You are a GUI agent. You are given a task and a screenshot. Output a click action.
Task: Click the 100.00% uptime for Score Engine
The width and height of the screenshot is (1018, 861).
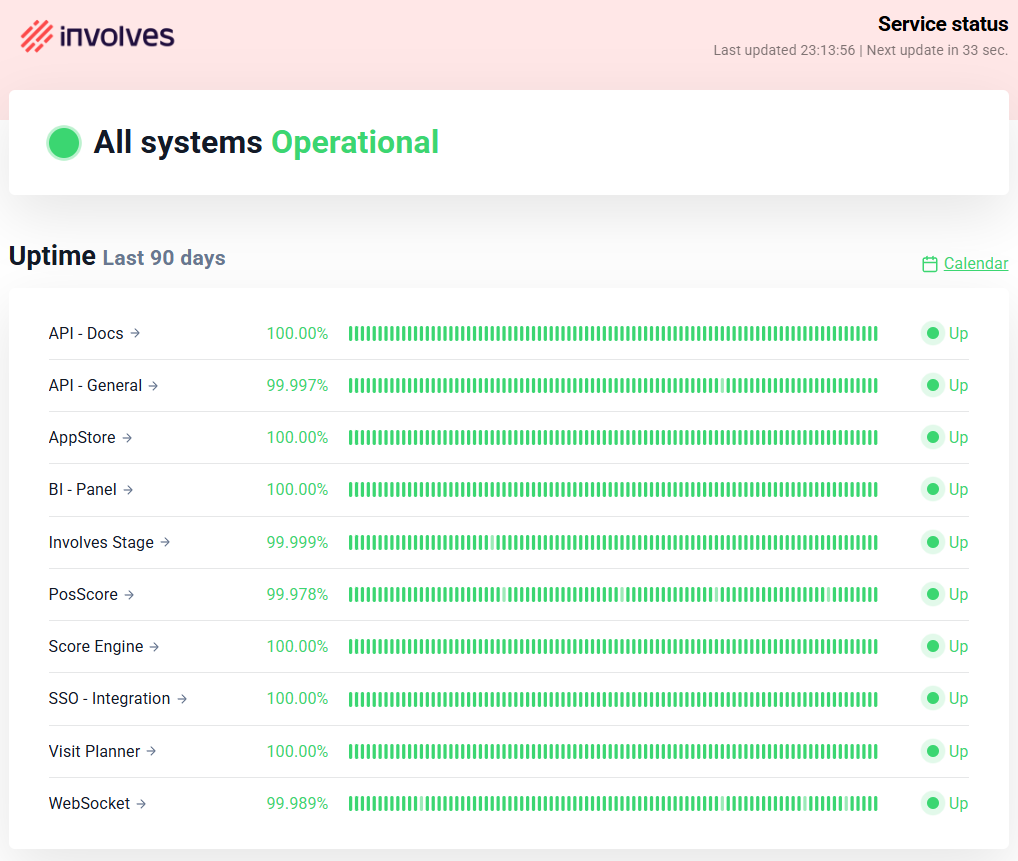296,646
